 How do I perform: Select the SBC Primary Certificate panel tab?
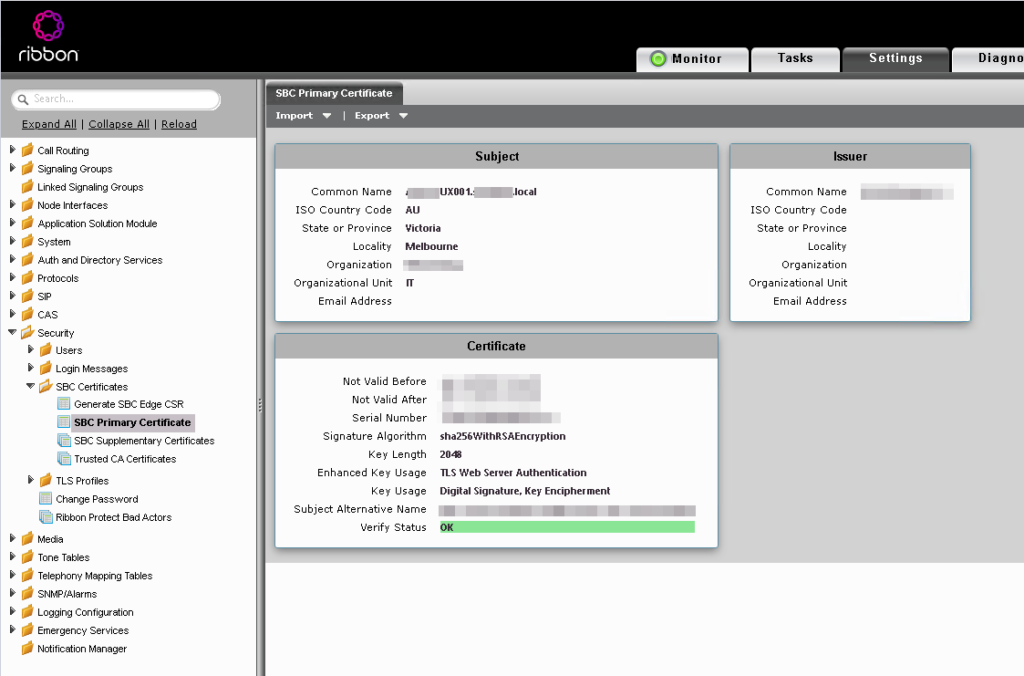point(334,93)
